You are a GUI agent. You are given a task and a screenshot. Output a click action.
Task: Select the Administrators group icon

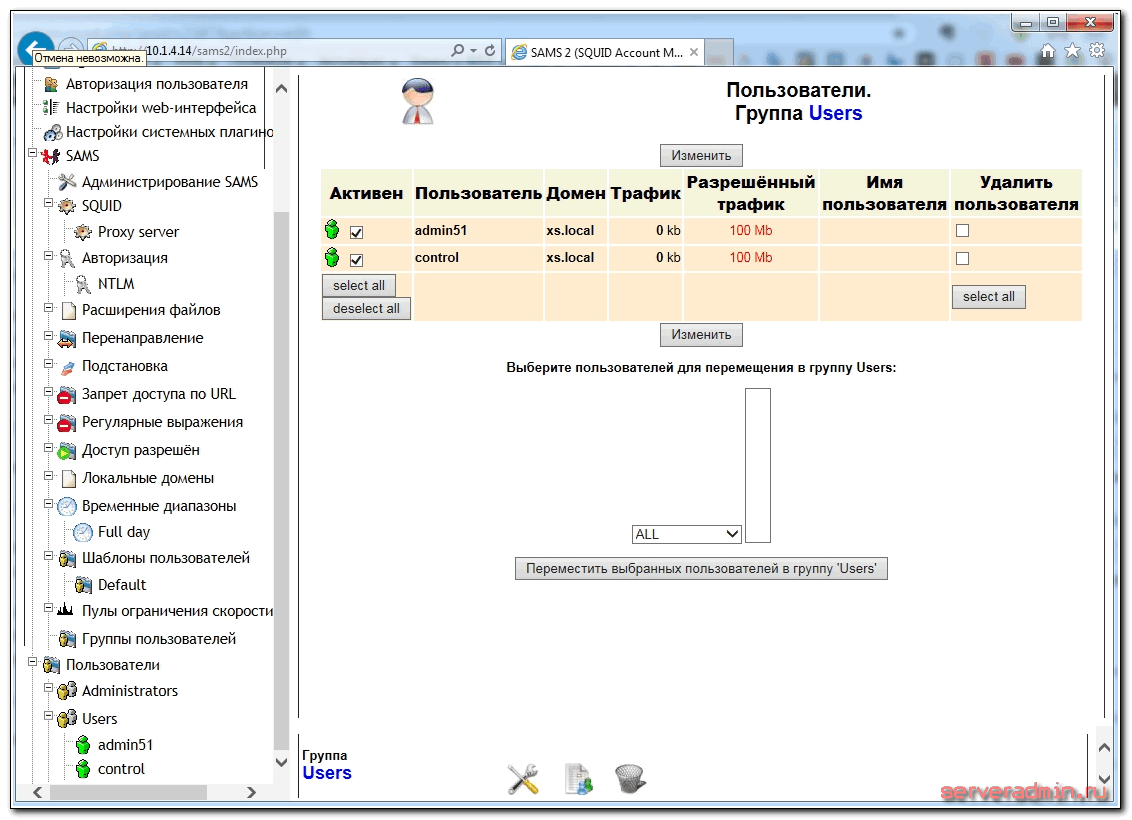(66, 691)
